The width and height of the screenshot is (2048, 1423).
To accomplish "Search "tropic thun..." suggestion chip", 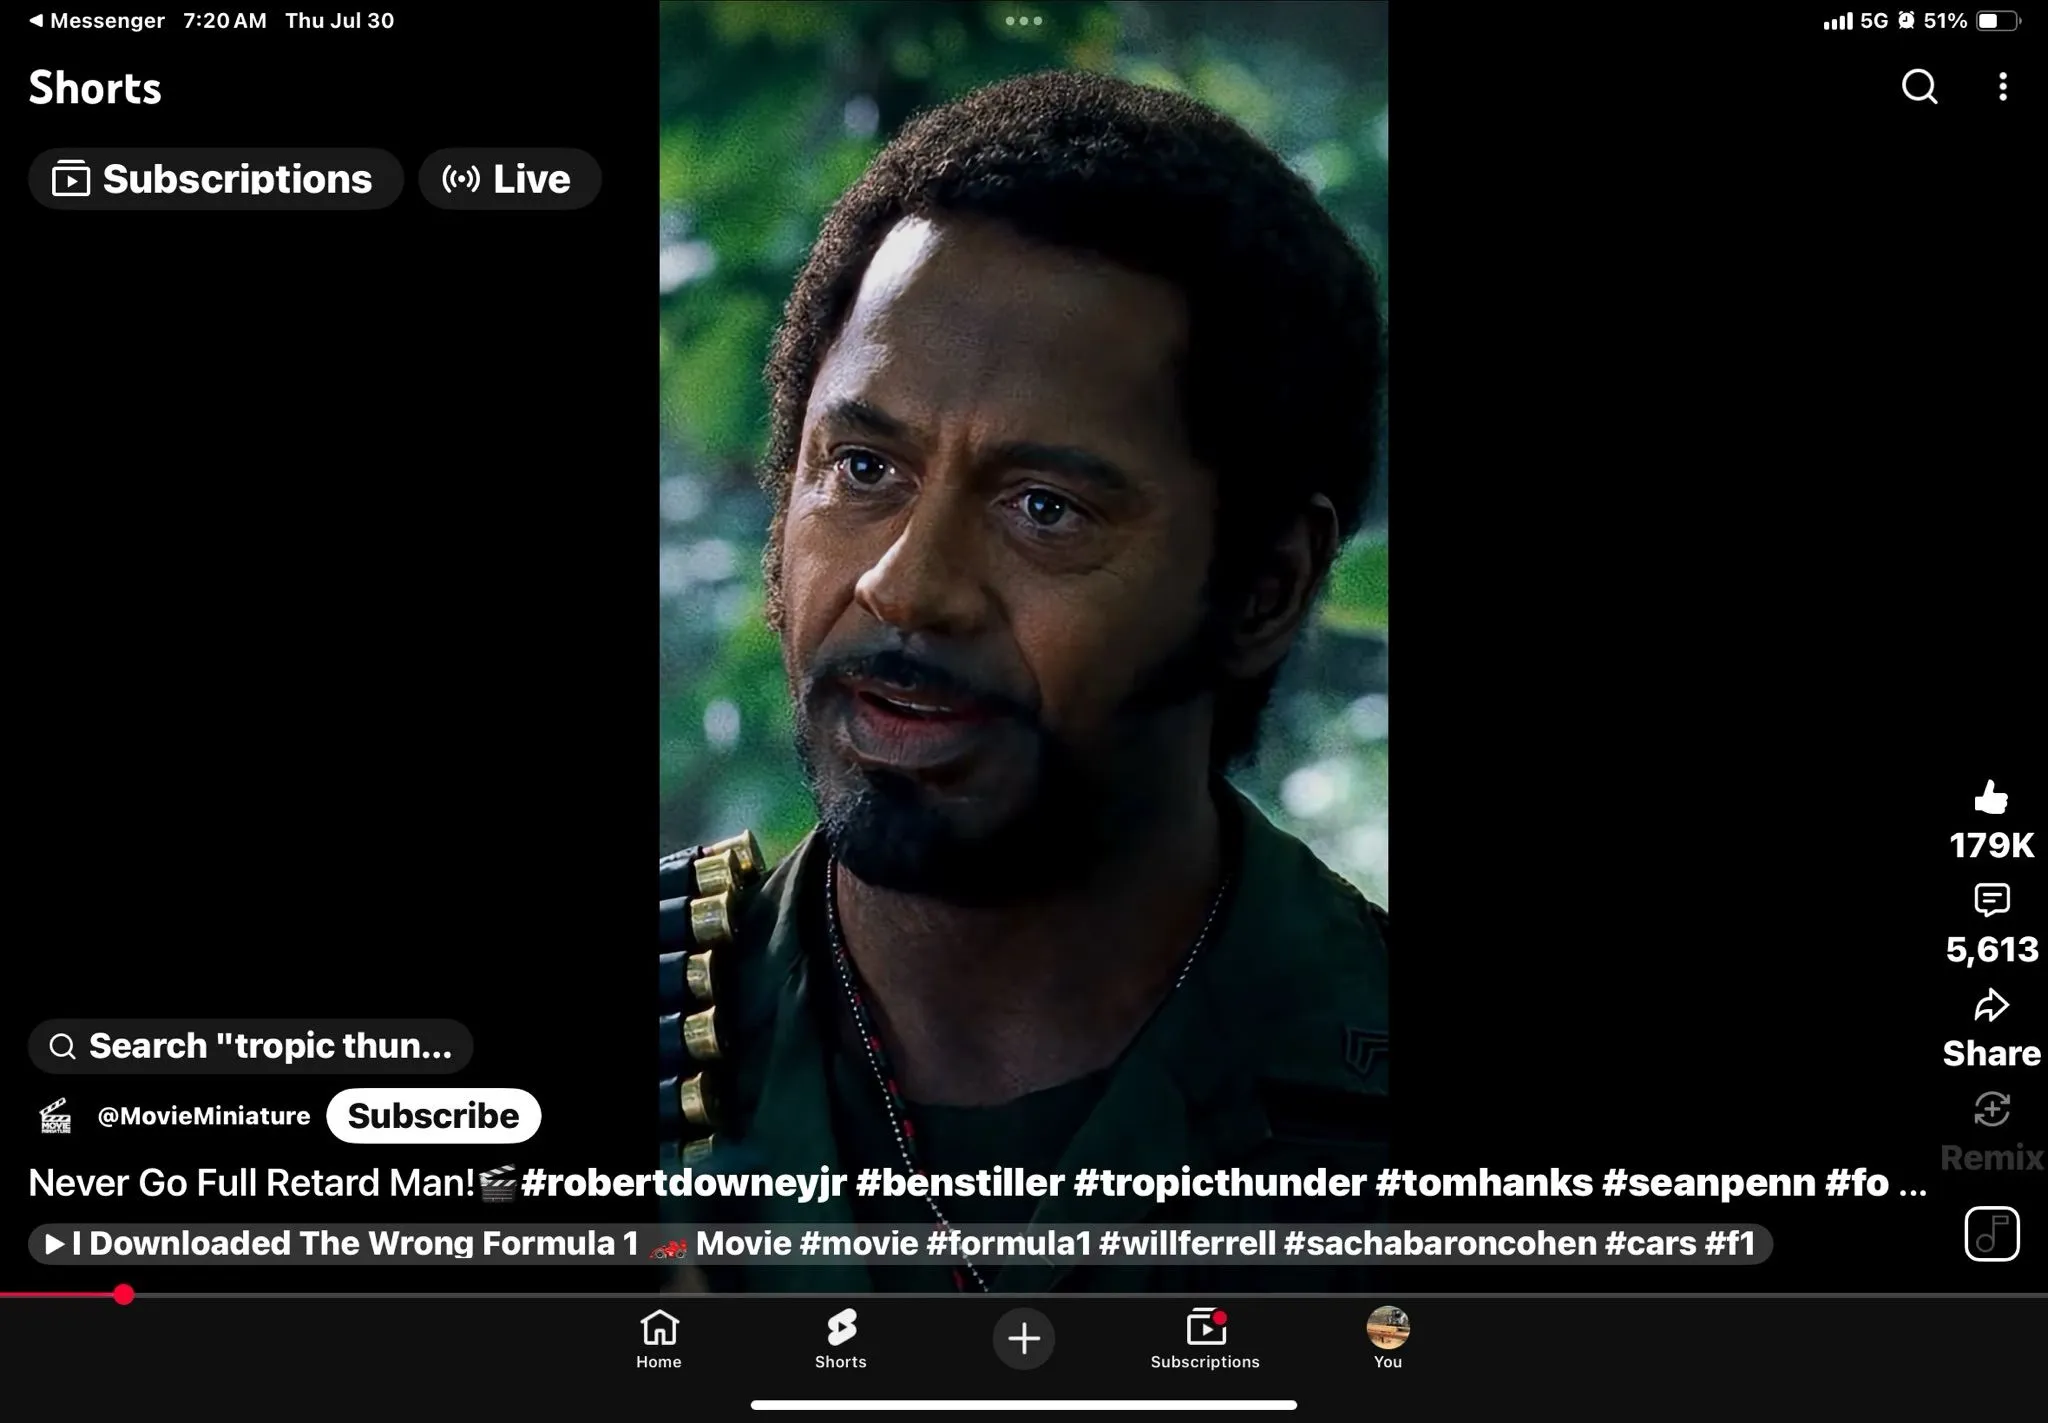I will click(x=250, y=1046).
